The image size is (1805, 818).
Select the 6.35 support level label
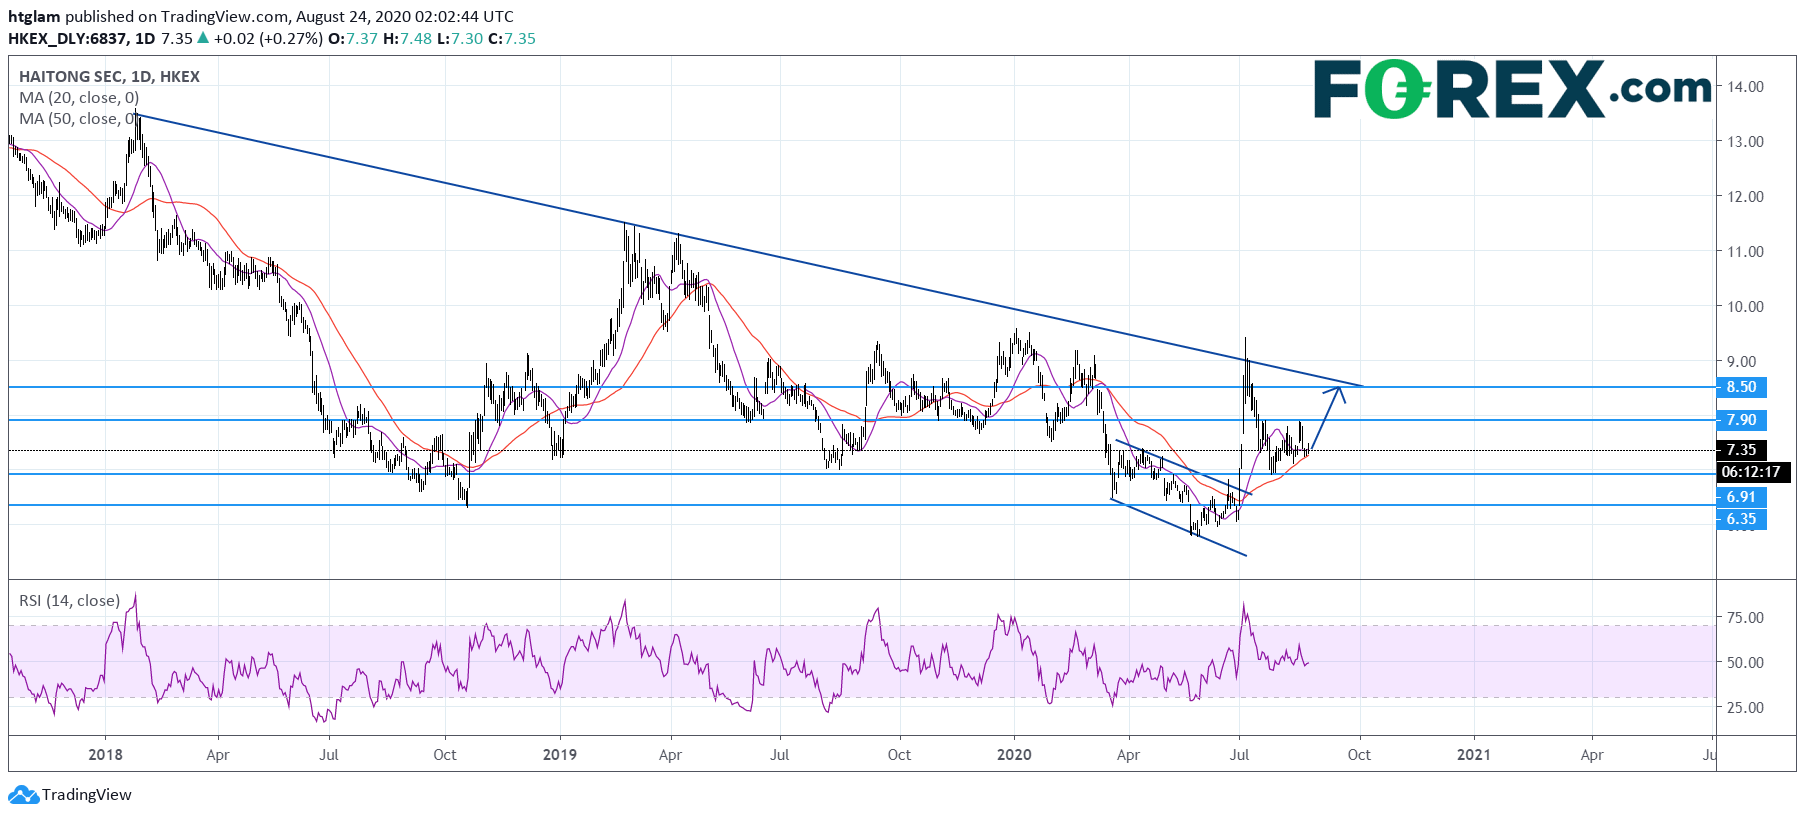[1741, 519]
